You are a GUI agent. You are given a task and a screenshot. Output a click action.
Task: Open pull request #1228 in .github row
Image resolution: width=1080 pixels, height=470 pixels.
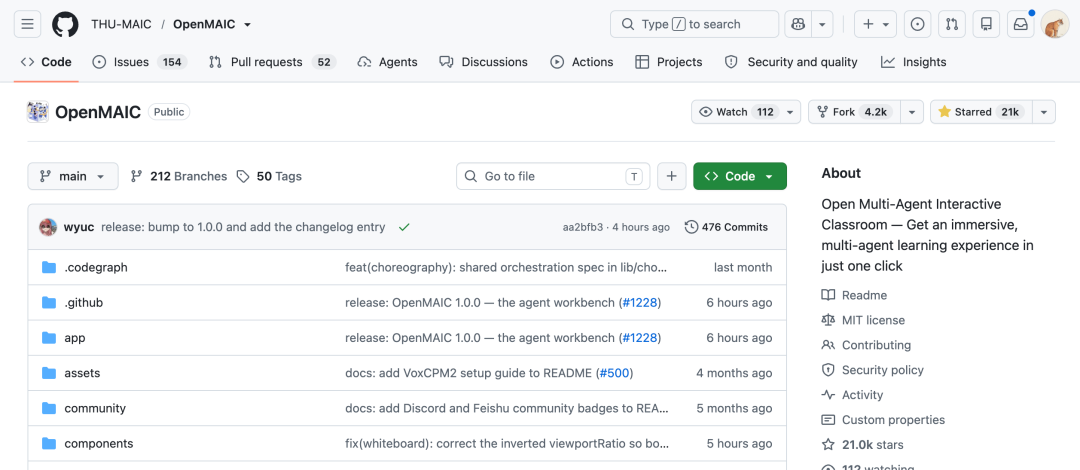click(x=640, y=303)
